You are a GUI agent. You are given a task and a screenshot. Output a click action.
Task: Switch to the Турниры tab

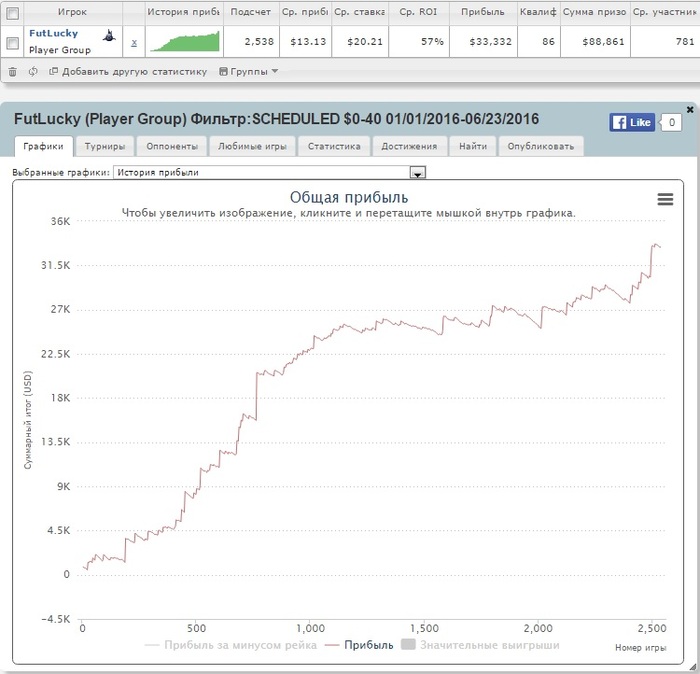click(x=105, y=146)
